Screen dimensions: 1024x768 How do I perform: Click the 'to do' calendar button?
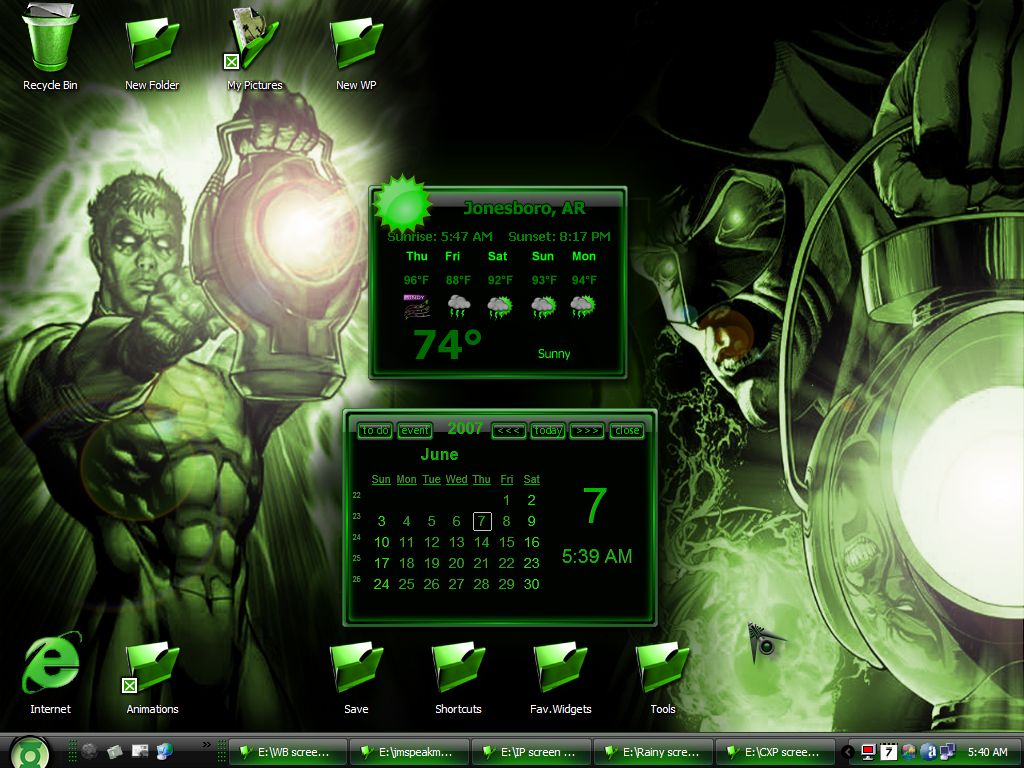click(375, 430)
